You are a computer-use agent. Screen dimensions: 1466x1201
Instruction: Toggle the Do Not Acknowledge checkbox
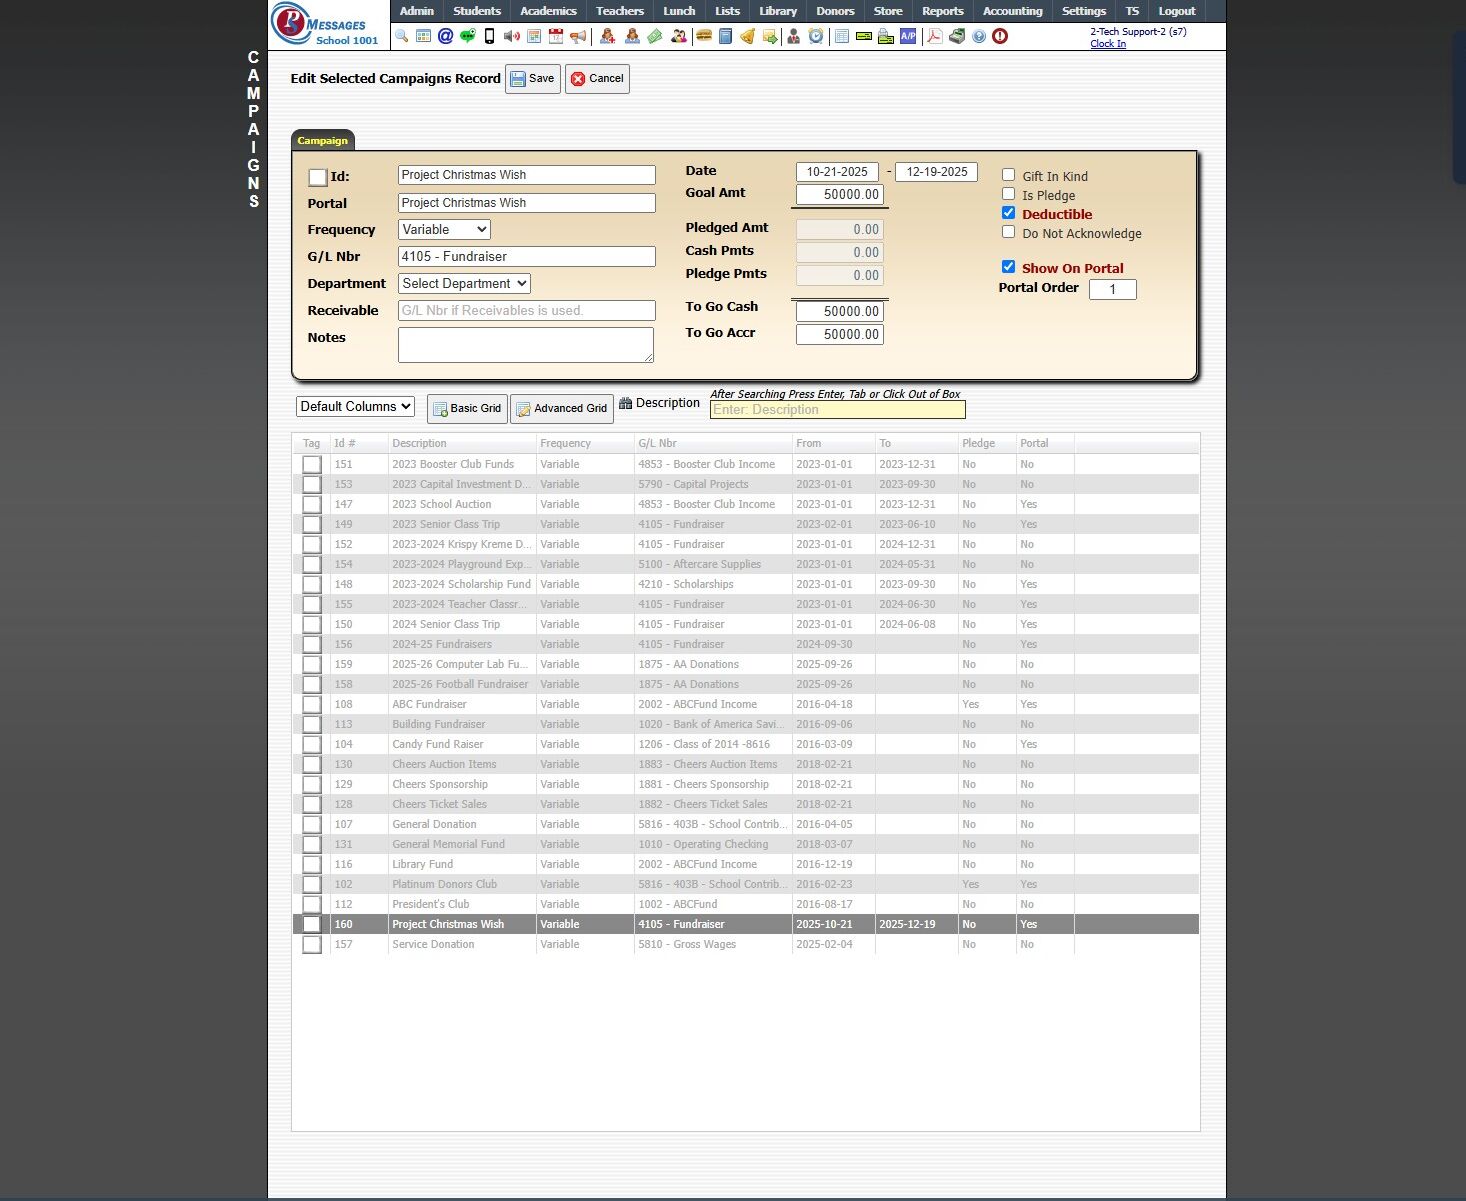[x=1008, y=232]
